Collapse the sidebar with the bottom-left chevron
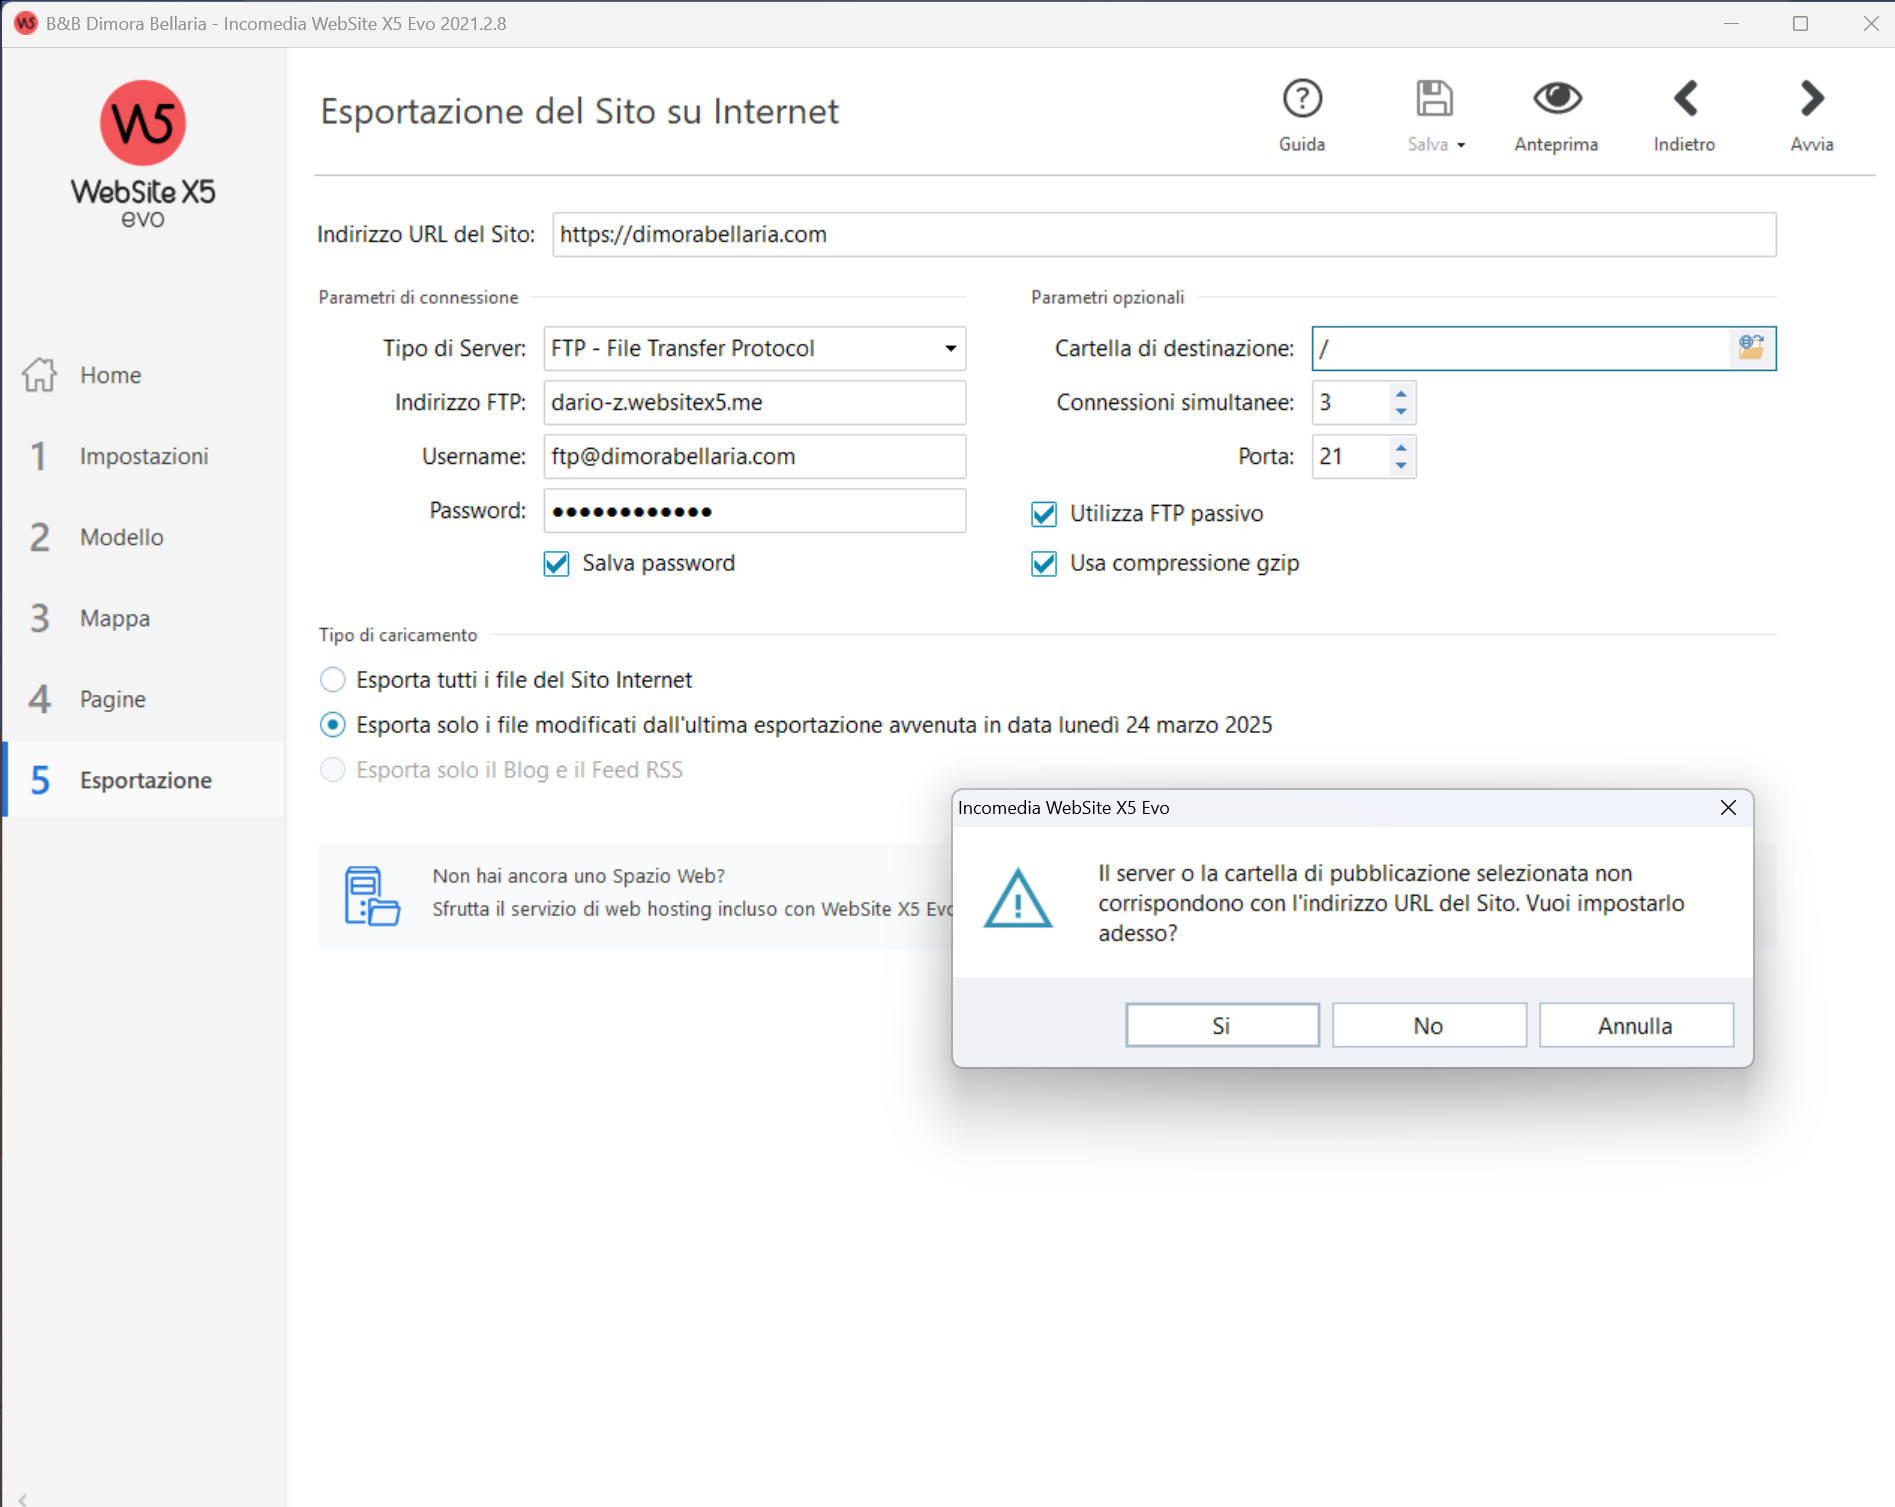The width and height of the screenshot is (1895, 1507). [22, 1498]
